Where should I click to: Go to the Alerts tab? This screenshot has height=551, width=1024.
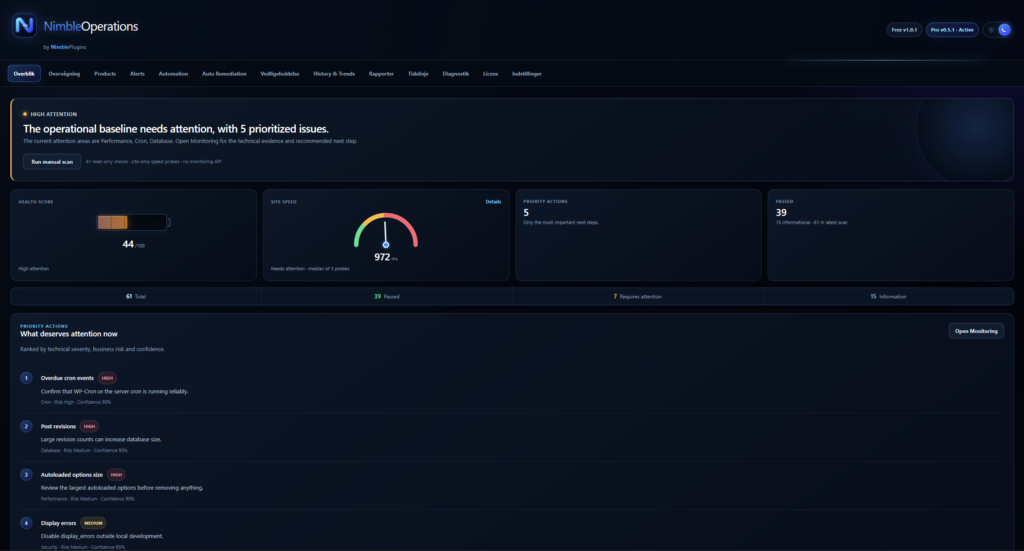(137, 74)
